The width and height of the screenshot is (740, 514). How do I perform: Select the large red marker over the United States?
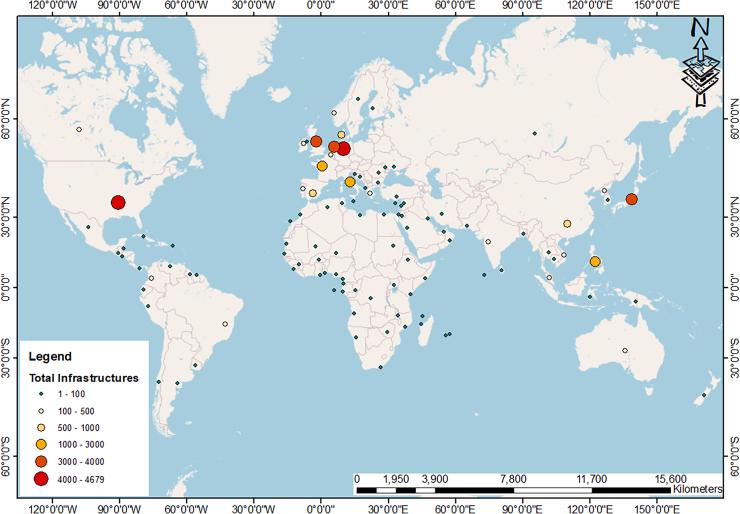pyautogui.click(x=118, y=203)
